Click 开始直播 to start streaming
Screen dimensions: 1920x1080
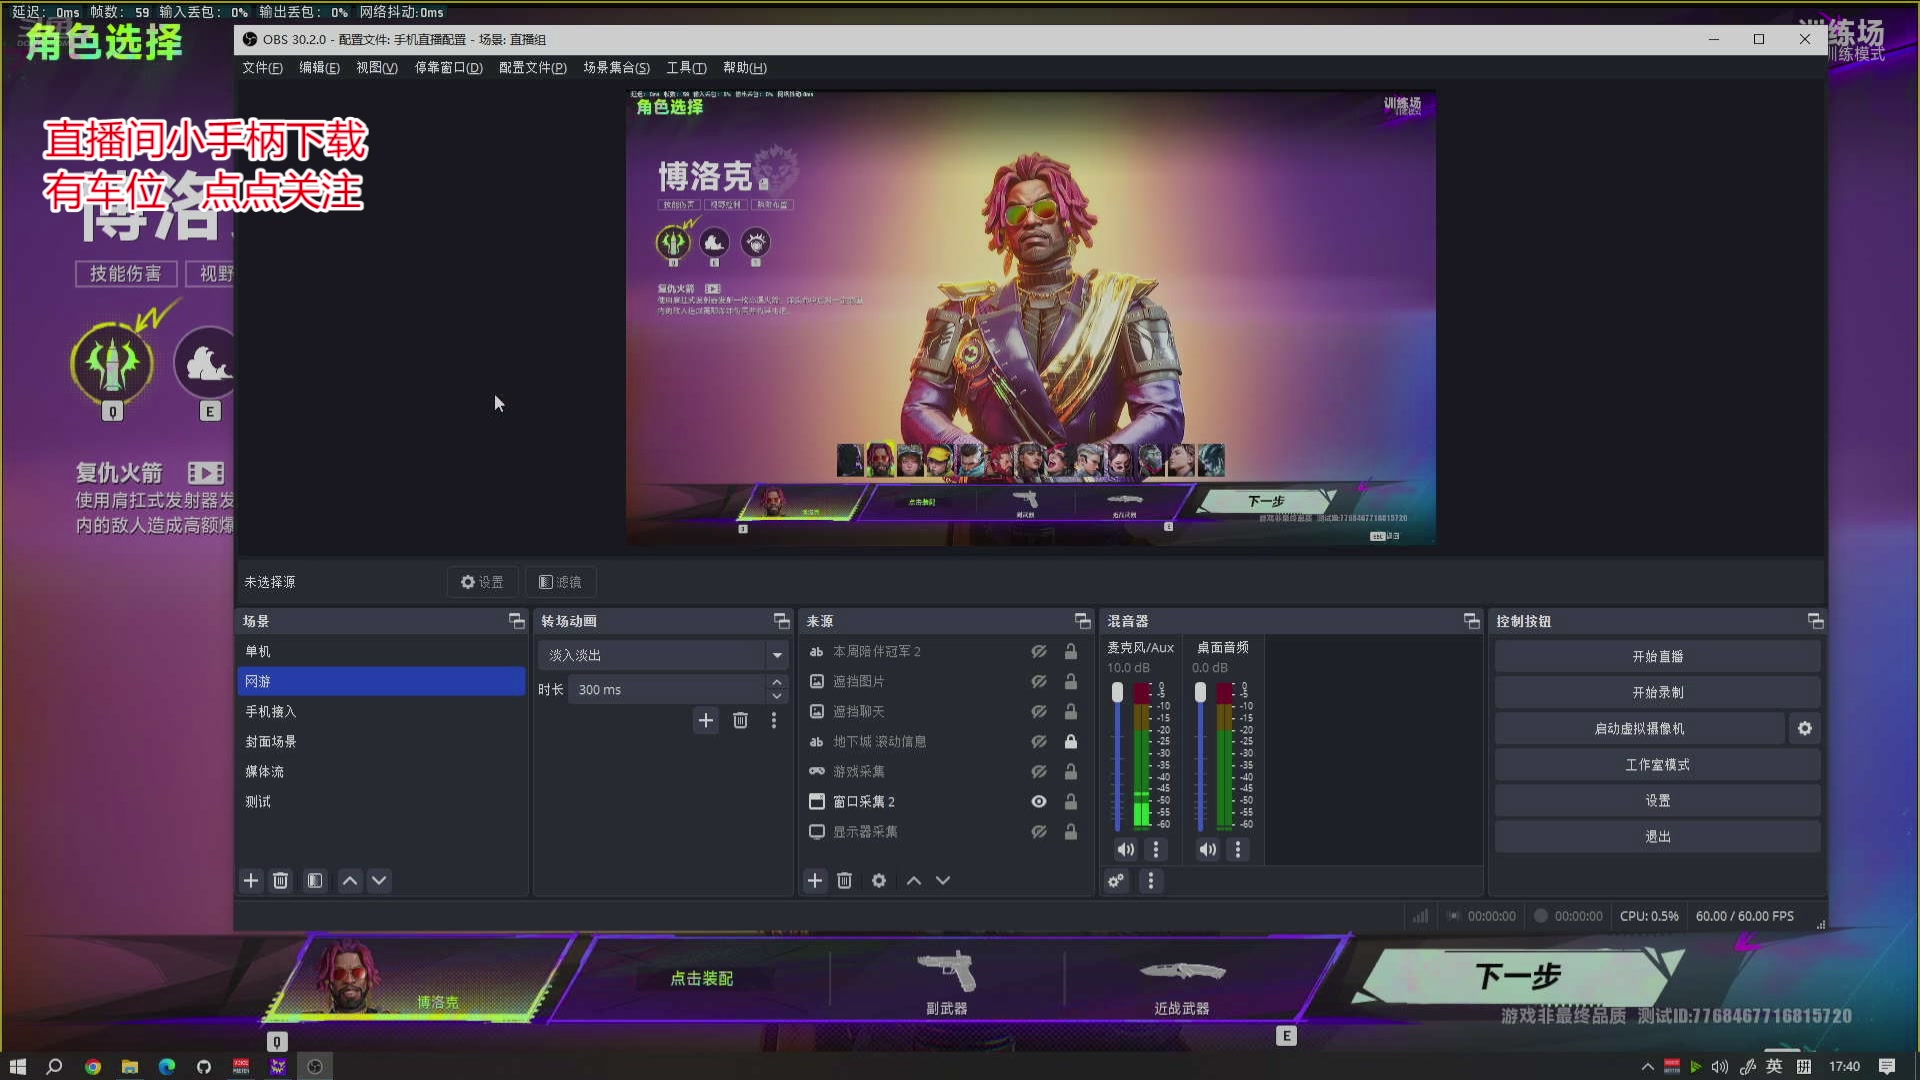(x=1657, y=657)
